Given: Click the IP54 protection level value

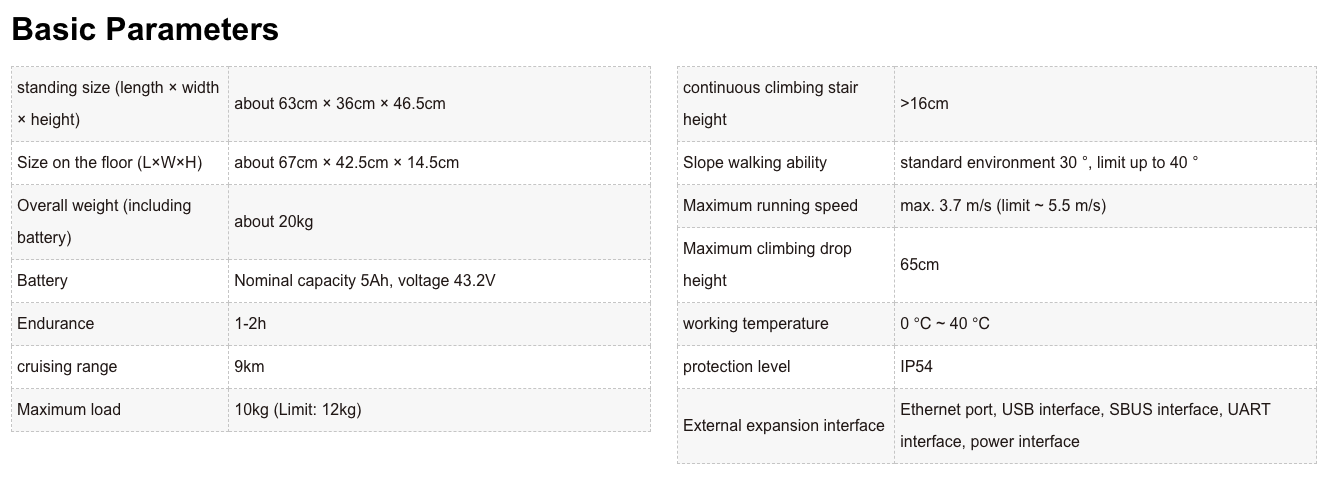Looking at the screenshot, I should point(916,367).
